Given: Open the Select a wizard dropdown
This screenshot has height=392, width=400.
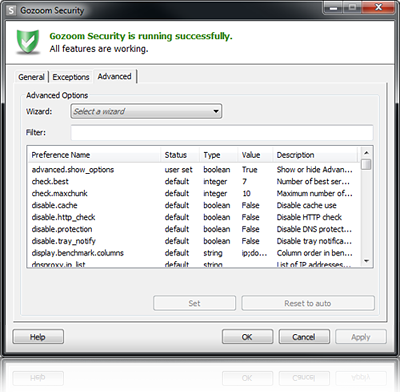Looking at the screenshot, I should point(146,111).
